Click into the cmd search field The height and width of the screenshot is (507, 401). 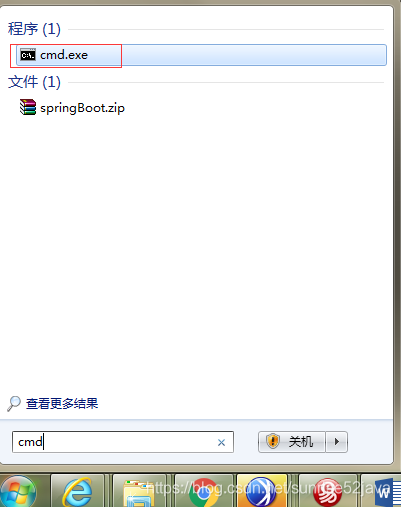[113, 442]
